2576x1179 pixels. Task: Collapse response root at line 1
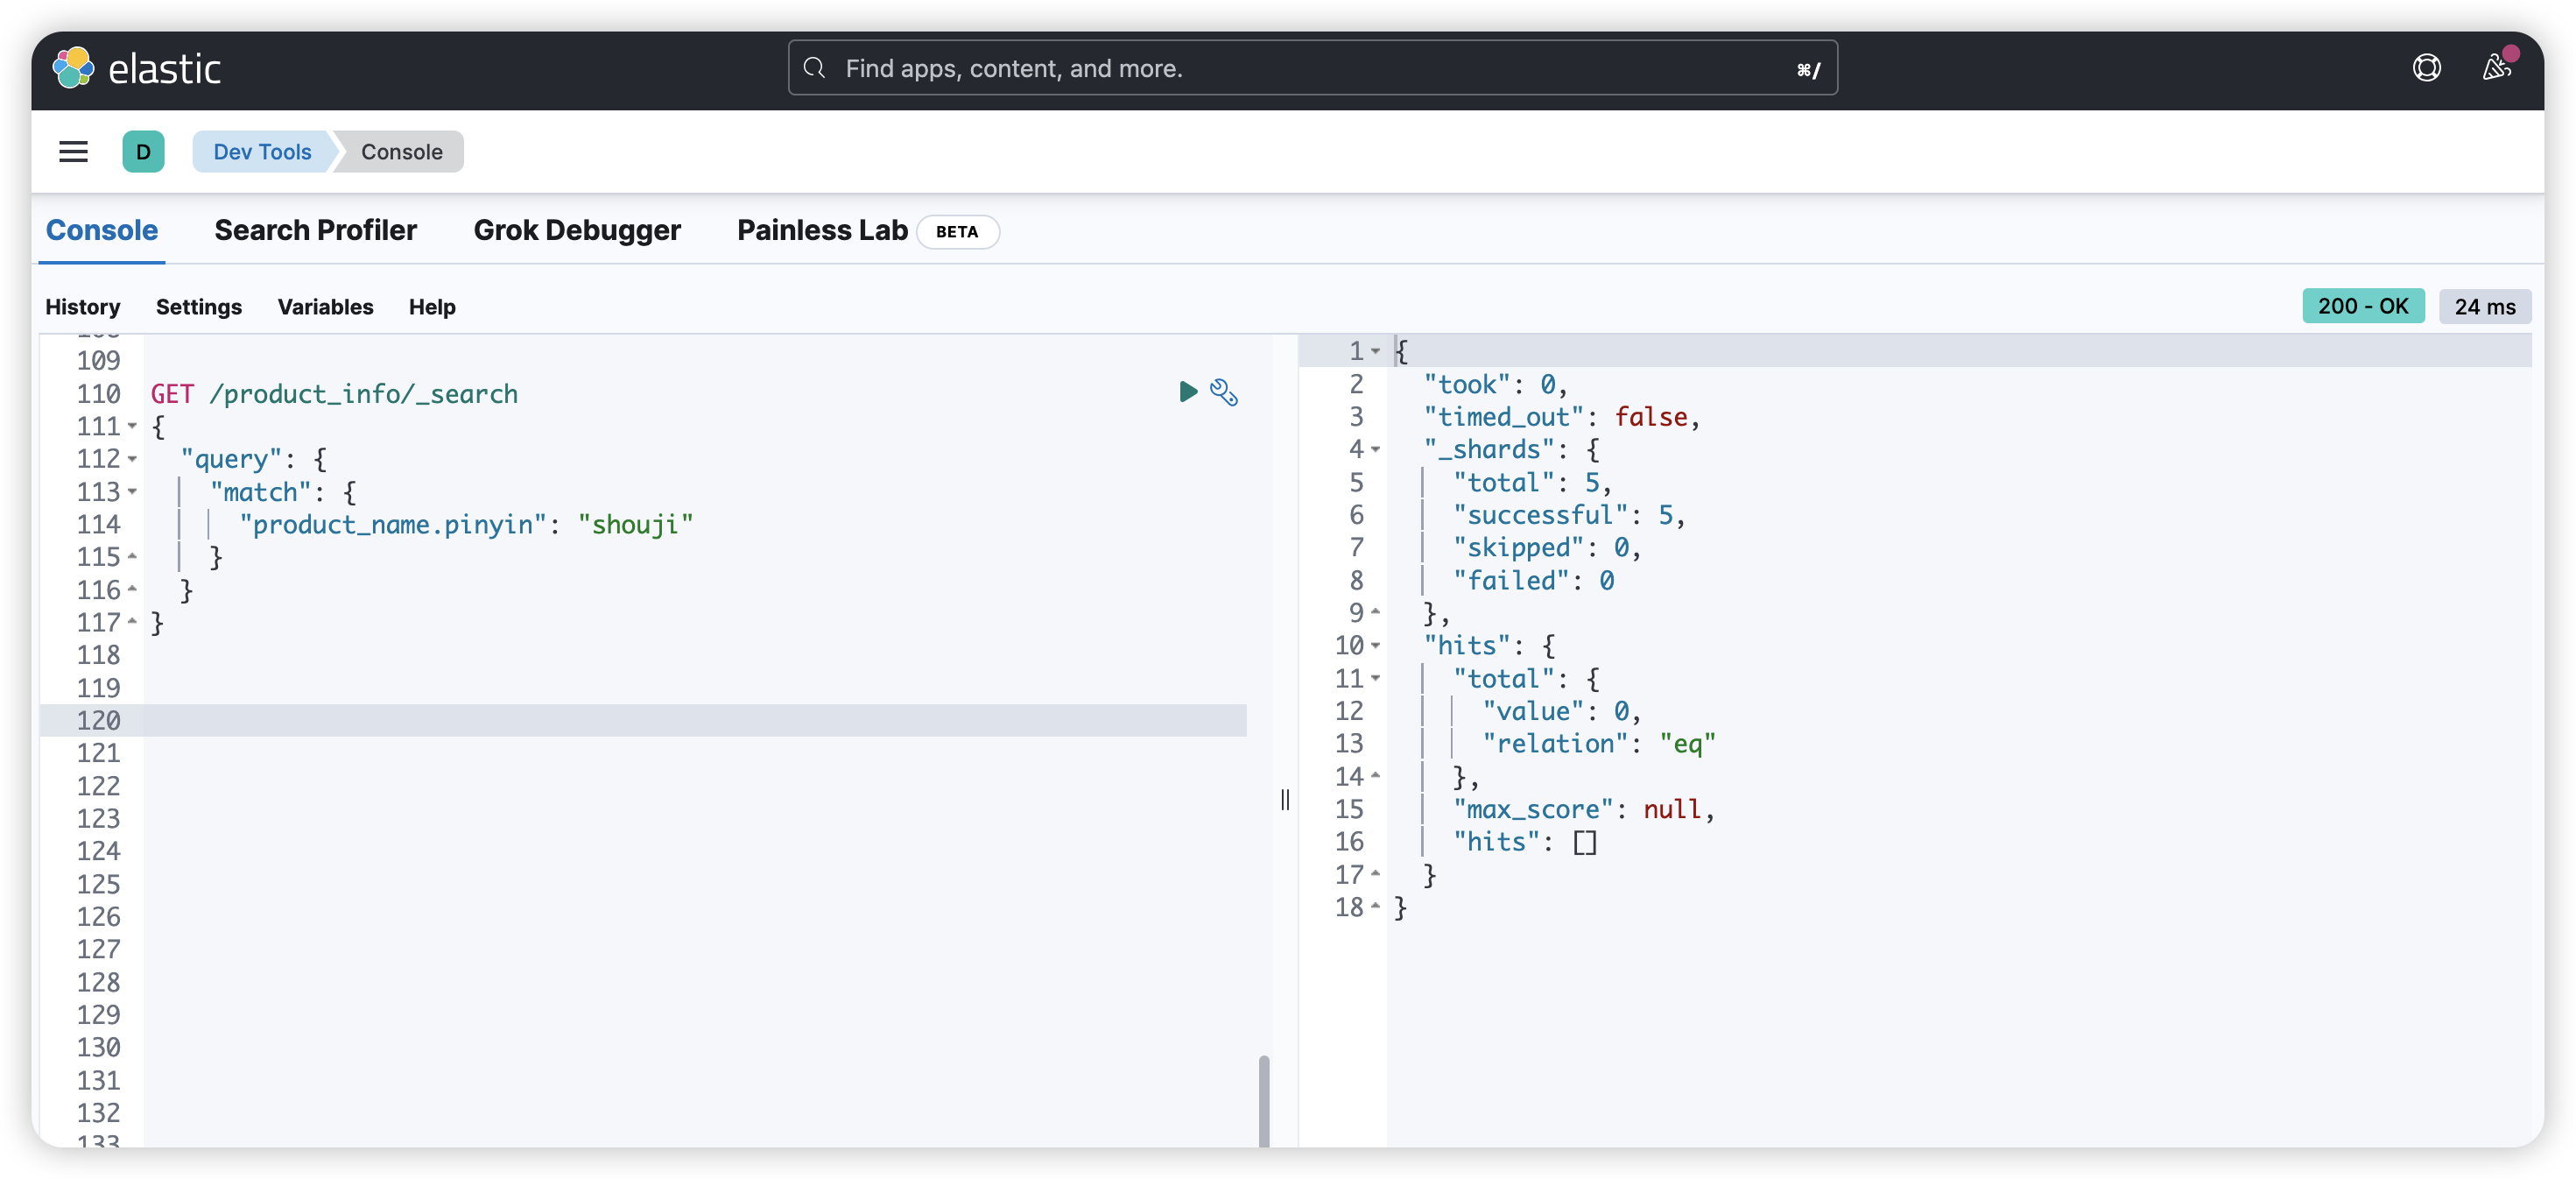point(1376,352)
